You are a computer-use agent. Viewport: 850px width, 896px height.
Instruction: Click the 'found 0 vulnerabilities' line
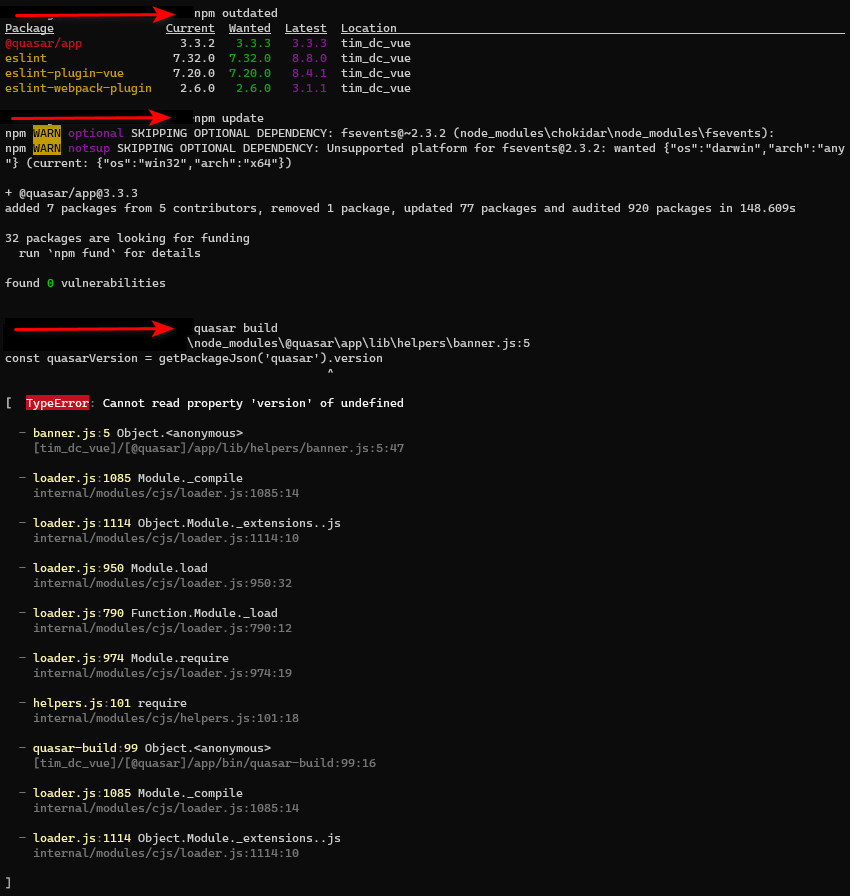85,283
